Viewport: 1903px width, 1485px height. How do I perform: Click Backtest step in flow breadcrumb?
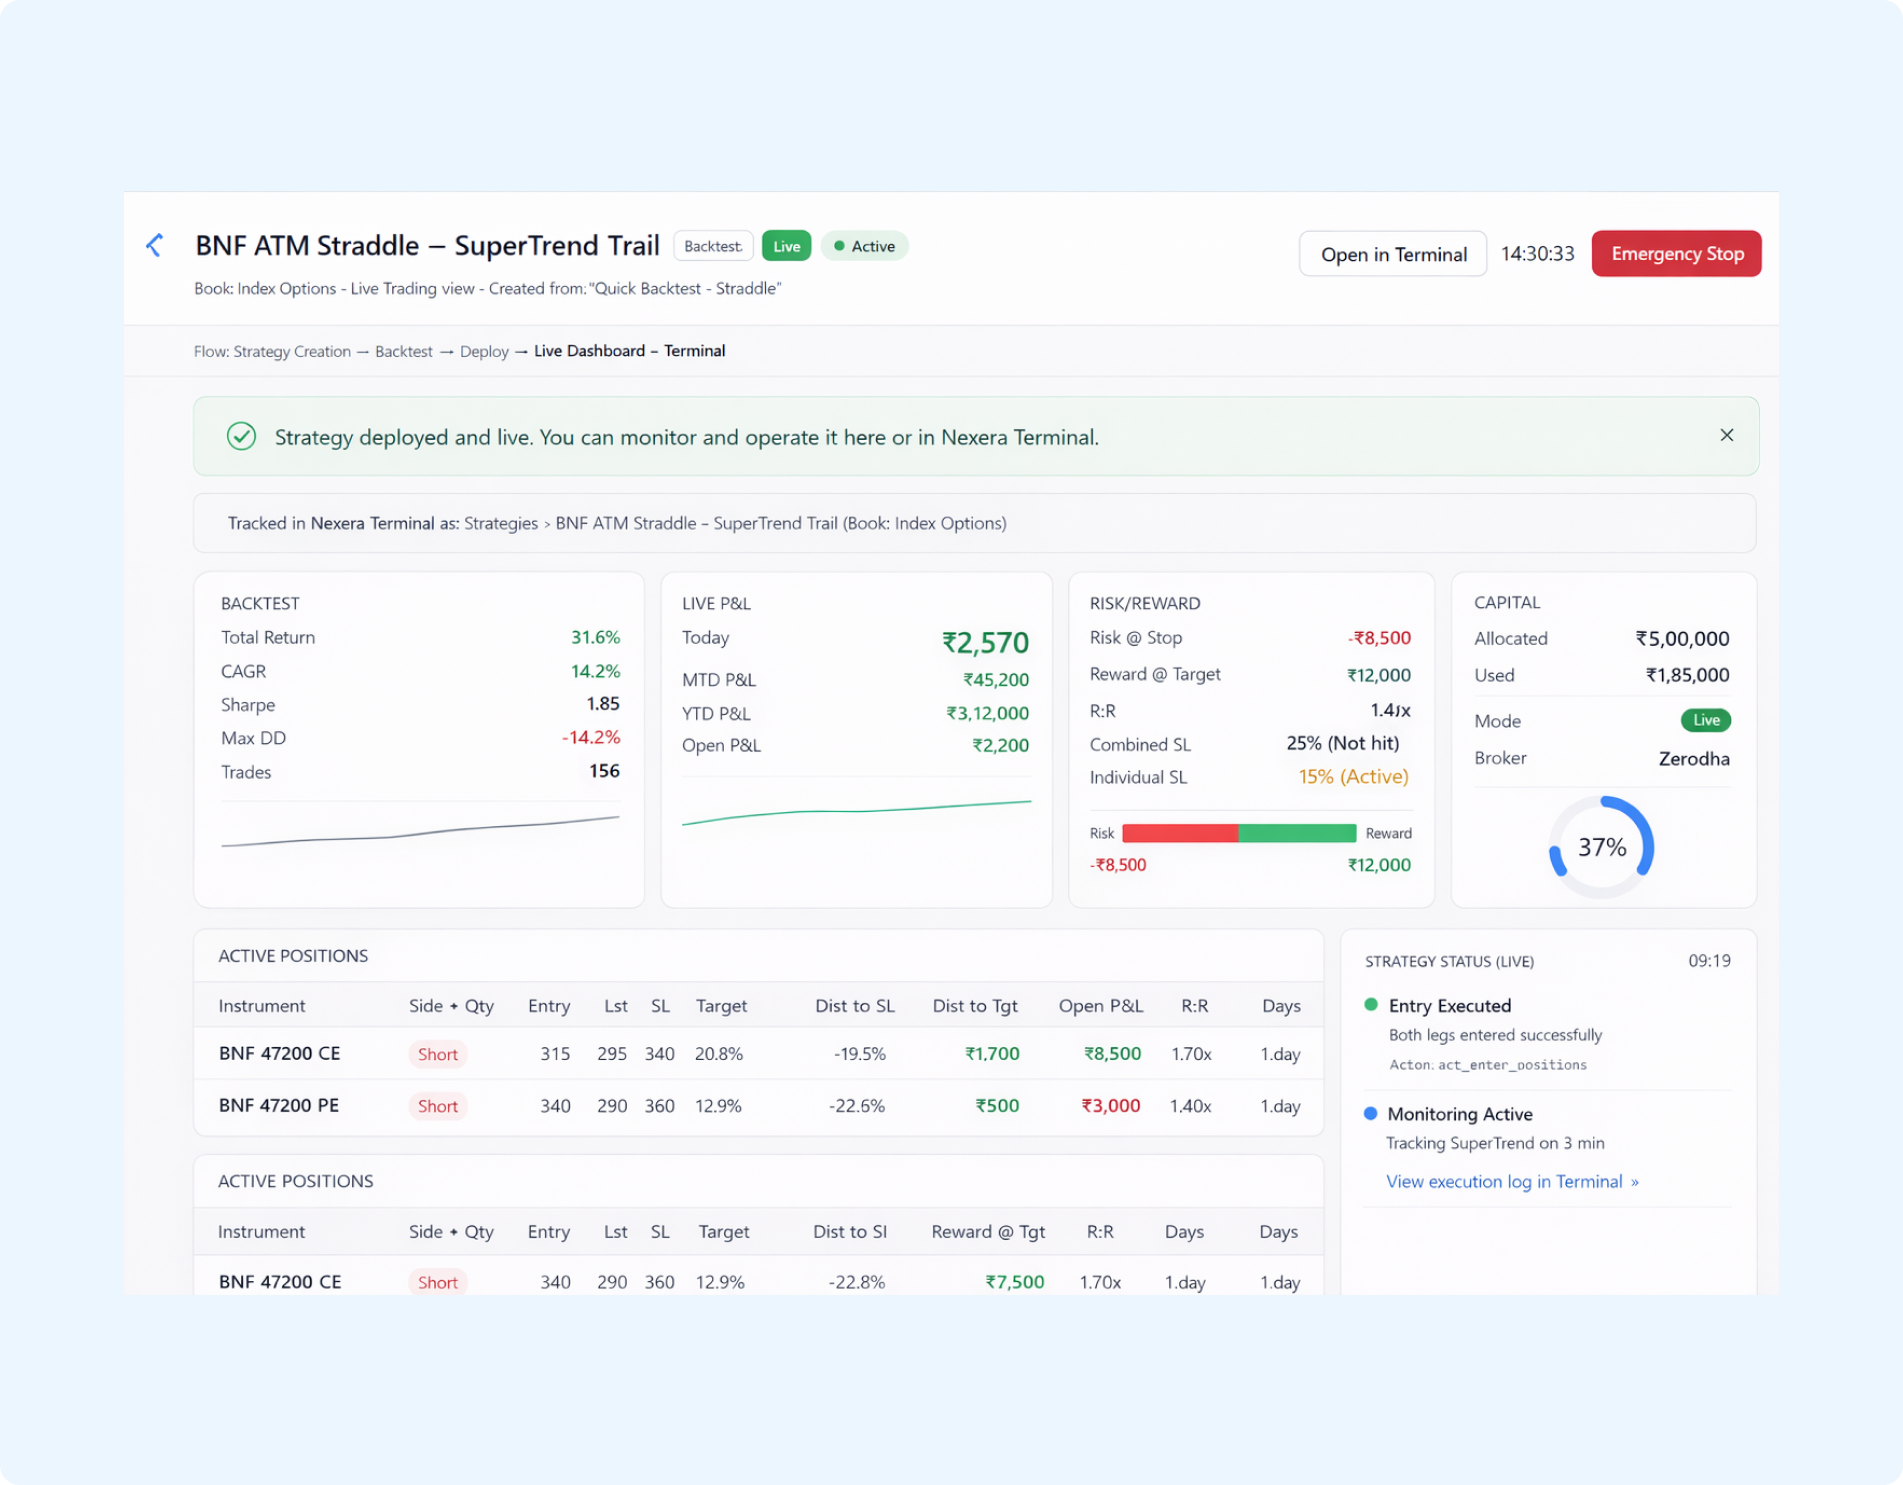coord(404,351)
